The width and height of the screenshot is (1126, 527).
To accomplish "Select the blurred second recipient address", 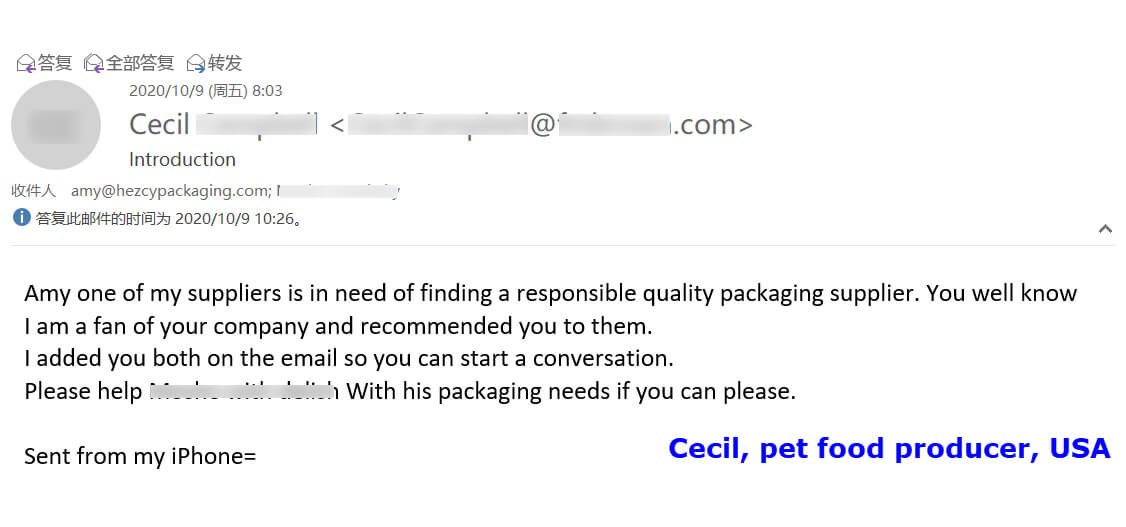I will (x=338, y=190).
